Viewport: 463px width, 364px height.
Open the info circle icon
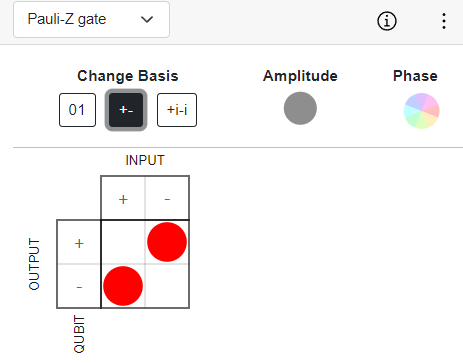(x=387, y=21)
